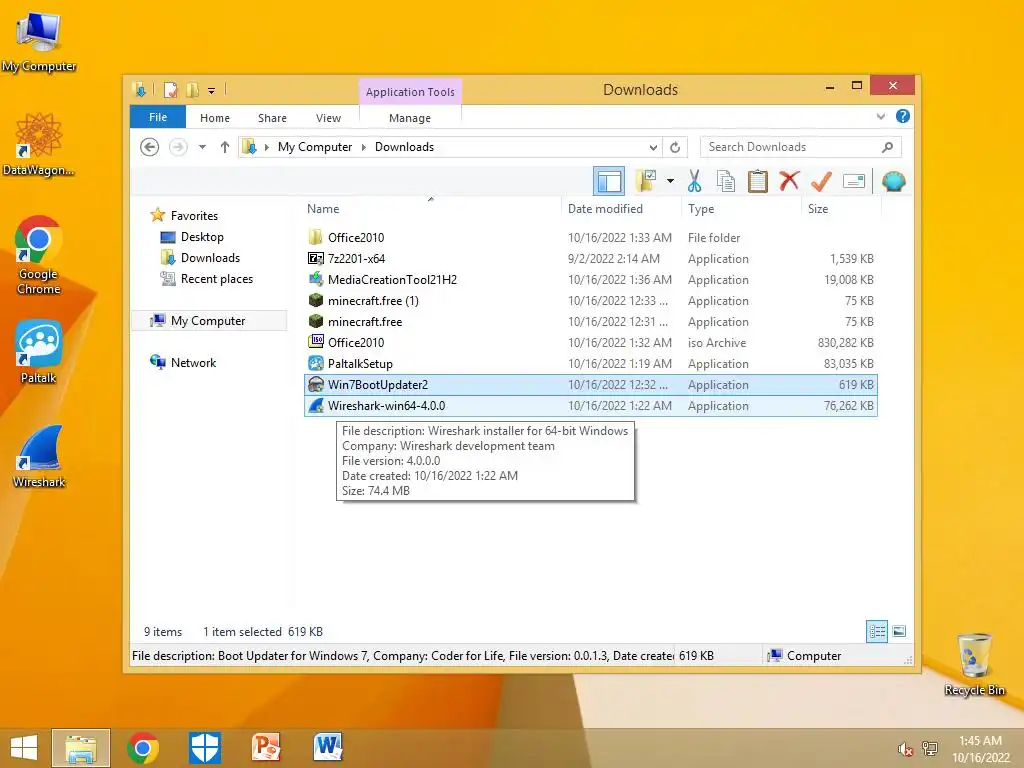Refresh the Downloads folder view
Image resolution: width=1024 pixels, height=768 pixels.
(x=675, y=147)
